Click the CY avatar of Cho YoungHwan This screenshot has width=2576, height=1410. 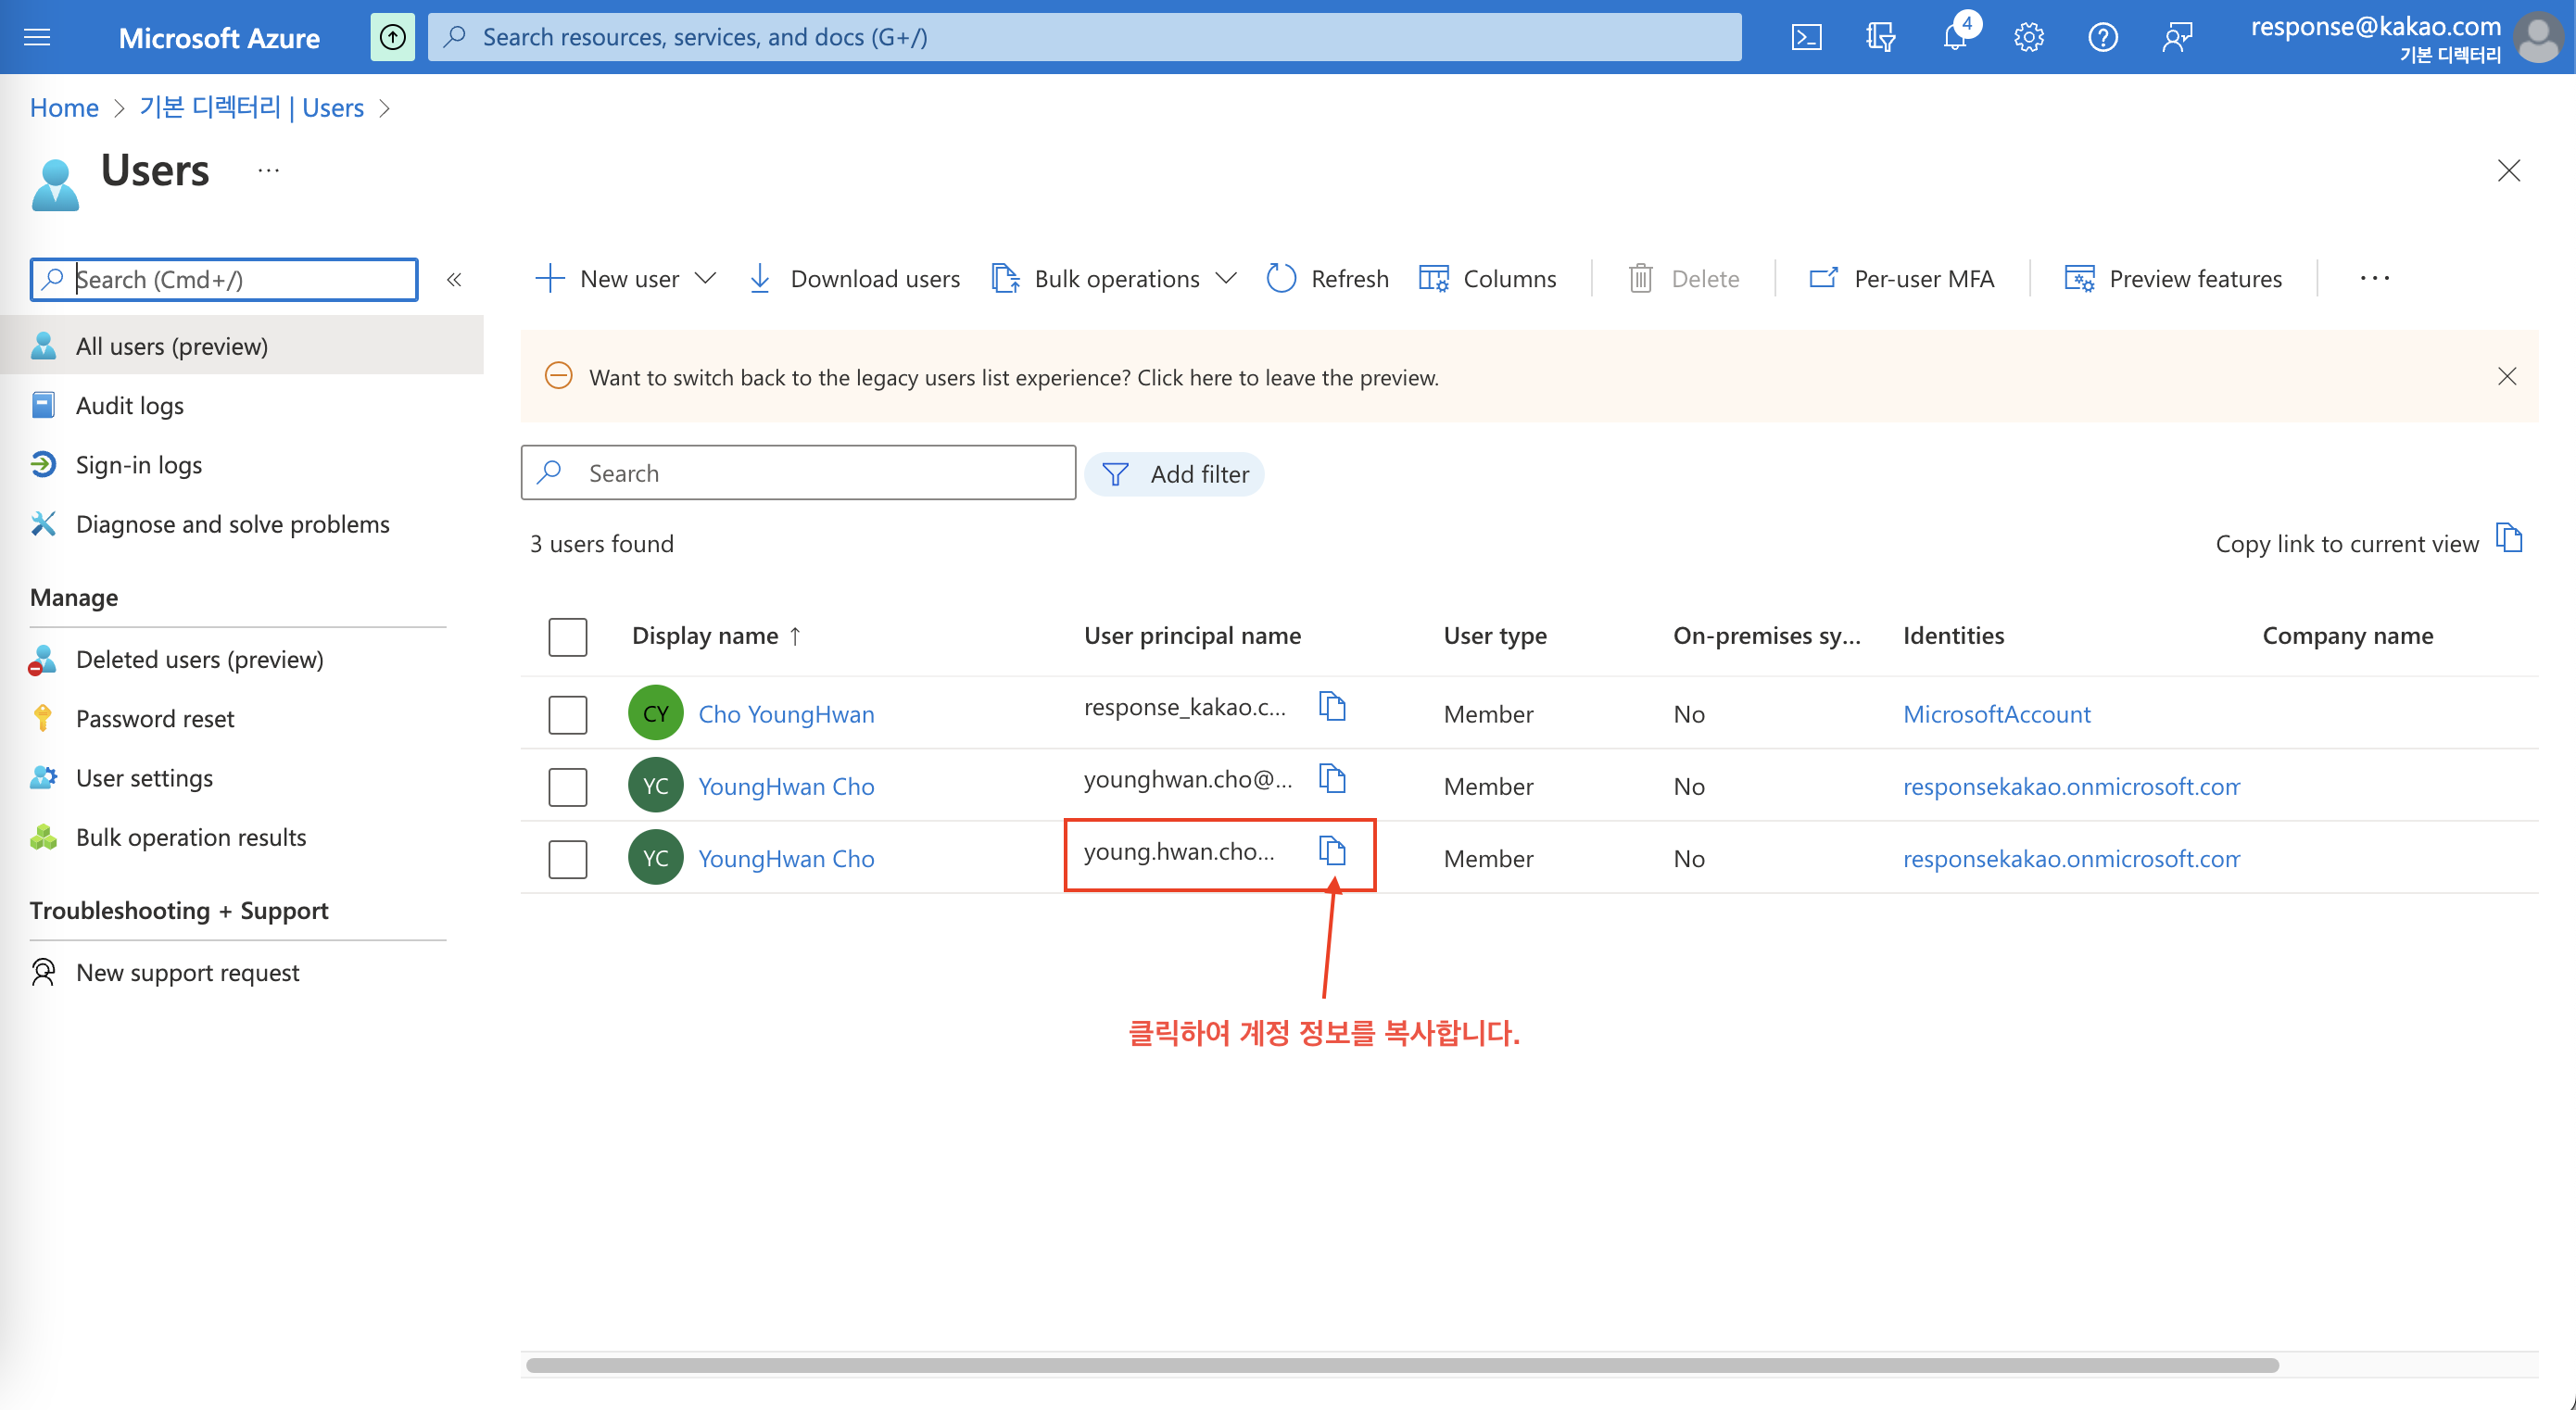[656, 713]
